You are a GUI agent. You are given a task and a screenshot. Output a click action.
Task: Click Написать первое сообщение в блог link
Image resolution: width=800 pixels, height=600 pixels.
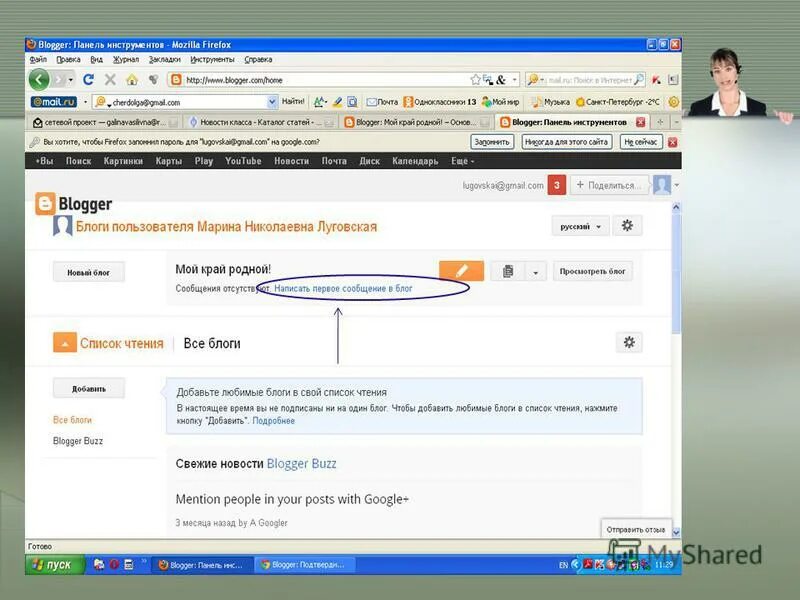pos(343,289)
